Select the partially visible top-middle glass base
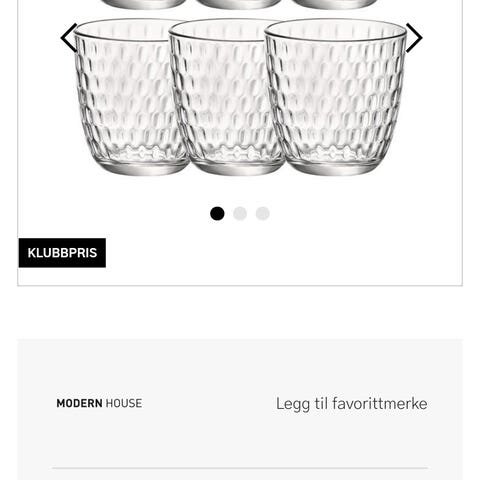This screenshot has width=480, height=480. point(238,4)
